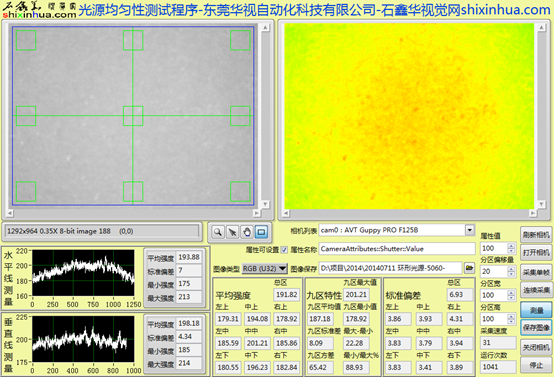Click the 停止 stop button
The height and width of the screenshot is (377, 554).
pos(536,365)
